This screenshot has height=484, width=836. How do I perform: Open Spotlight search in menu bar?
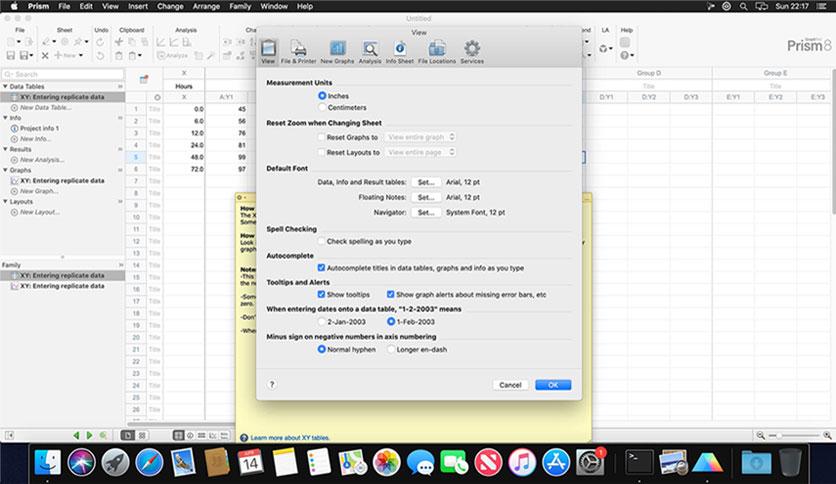click(743, 6)
